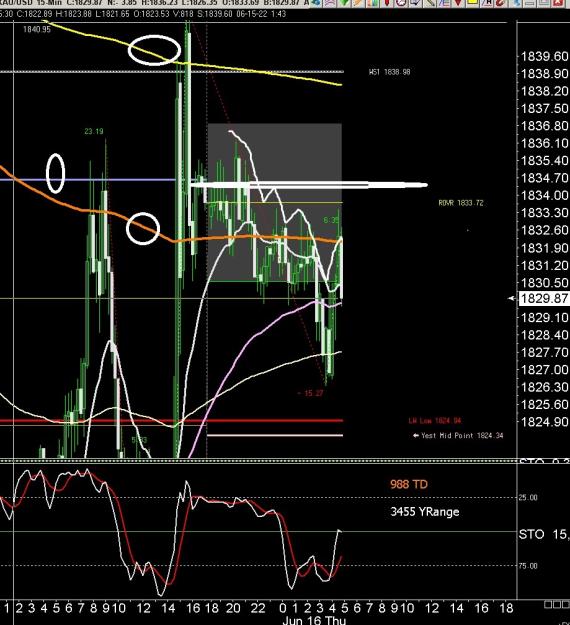Click the middle small box on time axis
This screenshot has width=570, height=625.
tap(558, 605)
